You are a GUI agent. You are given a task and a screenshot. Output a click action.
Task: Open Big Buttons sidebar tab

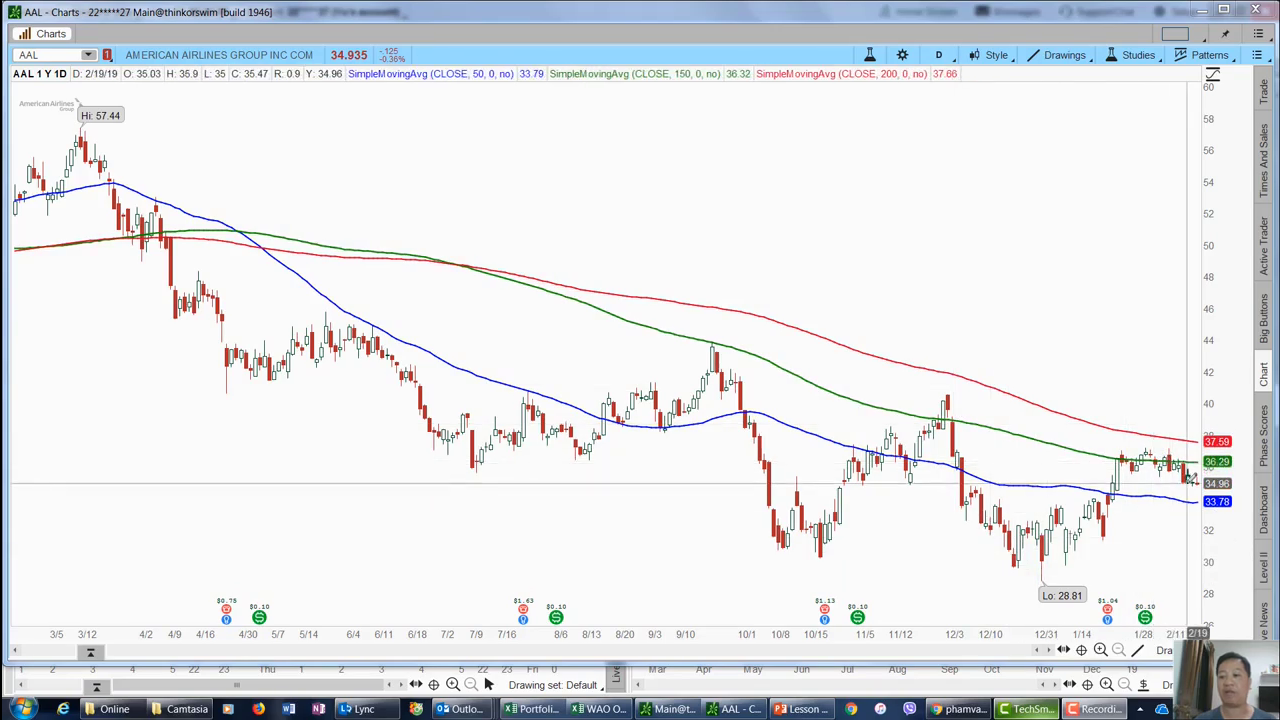click(1263, 319)
